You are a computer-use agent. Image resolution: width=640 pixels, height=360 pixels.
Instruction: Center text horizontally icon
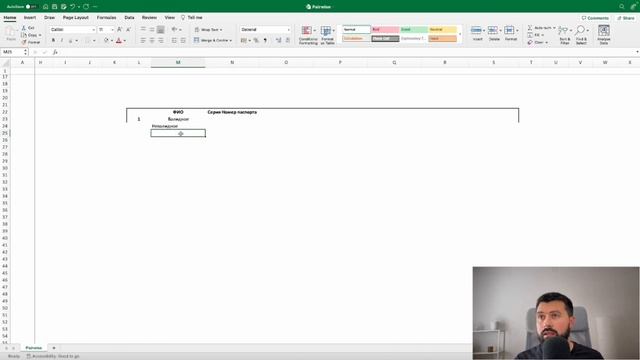[x=152, y=40]
